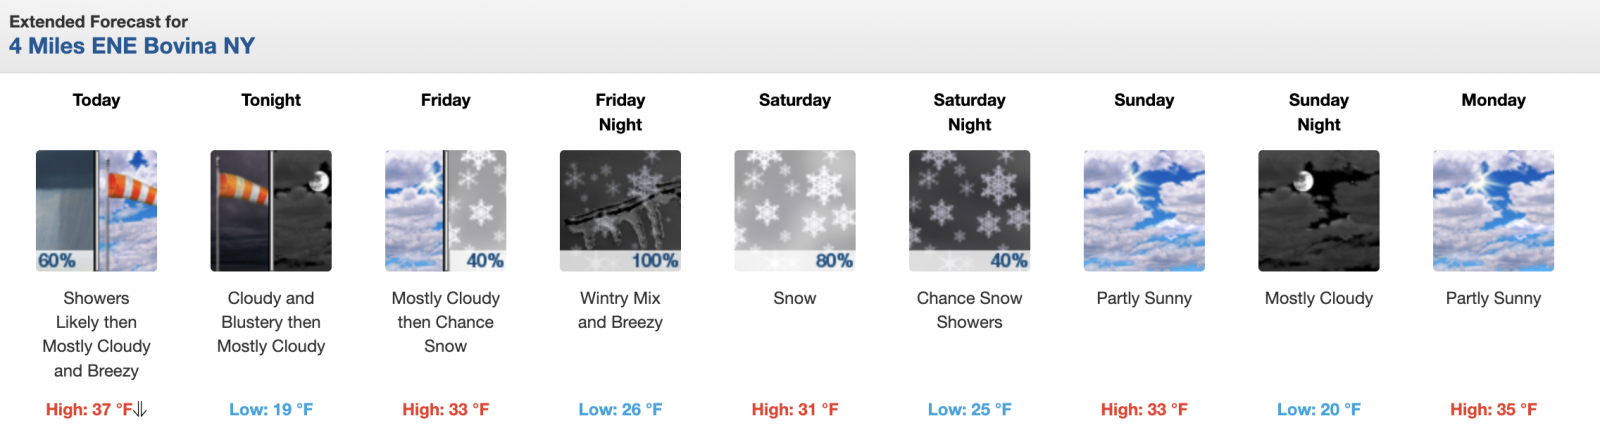Click the Wintry Mix and Breezy description

(x=620, y=310)
